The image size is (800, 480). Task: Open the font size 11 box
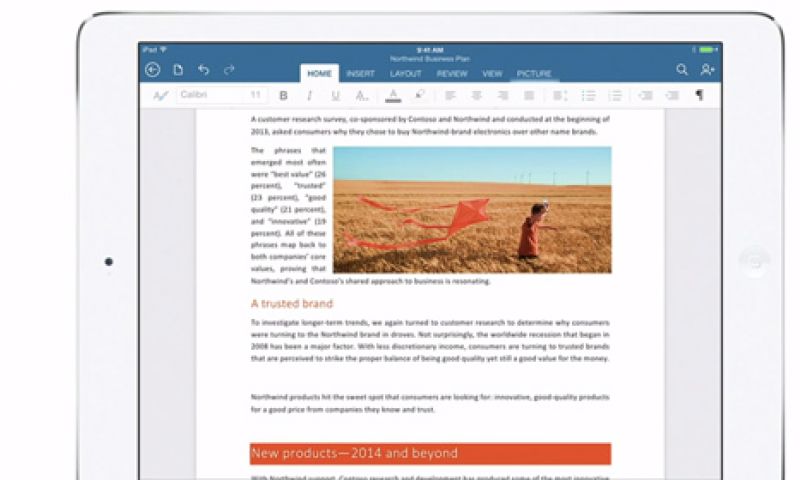pos(256,95)
